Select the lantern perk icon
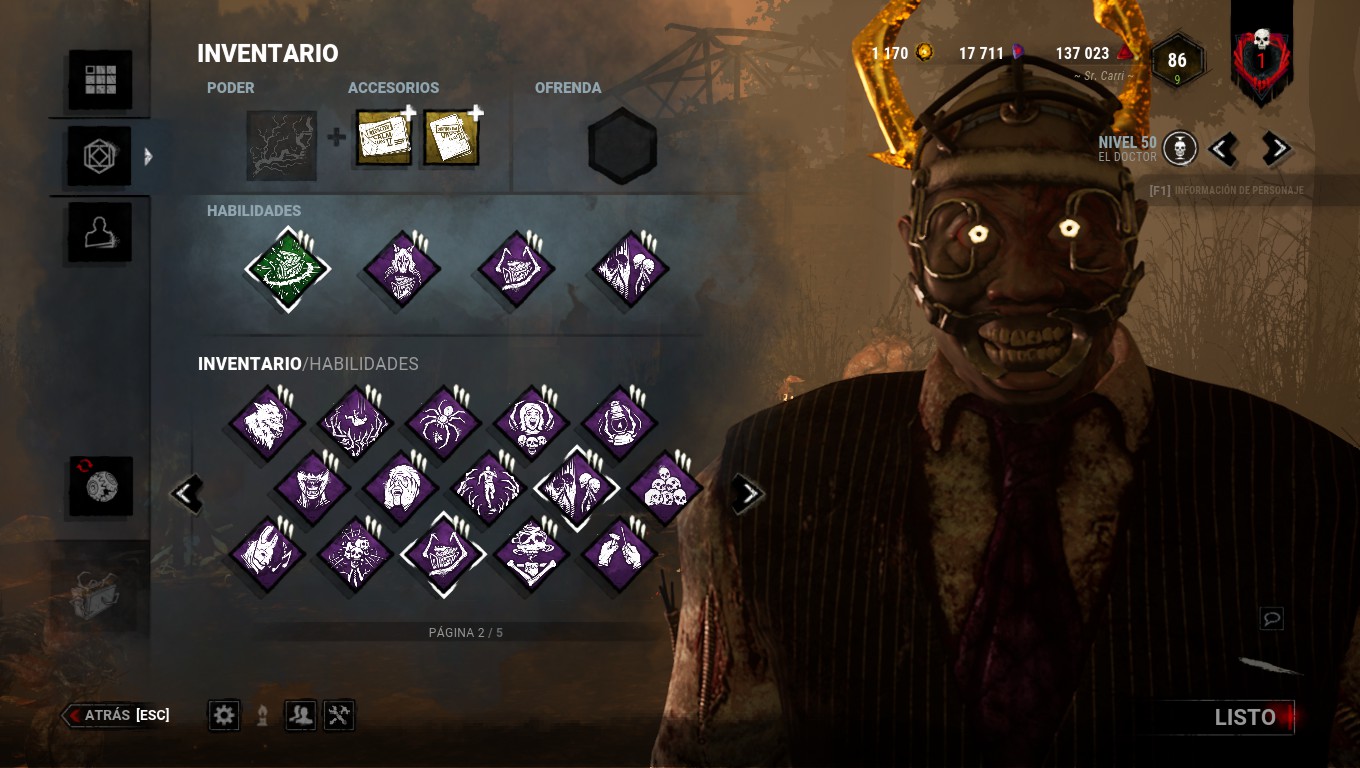This screenshot has width=1360, height=768. (x=619, y=423)
